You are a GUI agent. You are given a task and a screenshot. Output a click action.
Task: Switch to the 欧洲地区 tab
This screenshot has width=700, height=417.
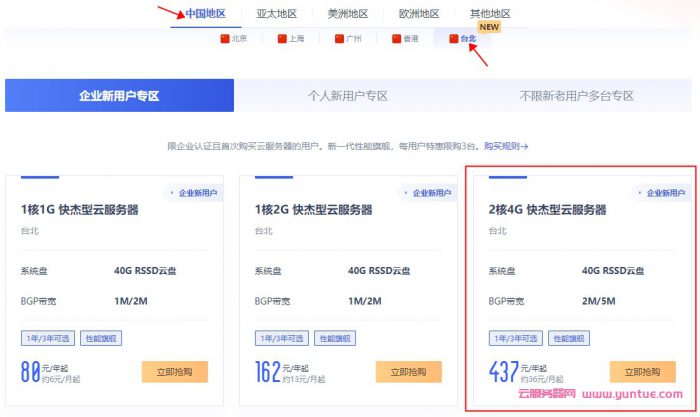(x=418, y=14)
